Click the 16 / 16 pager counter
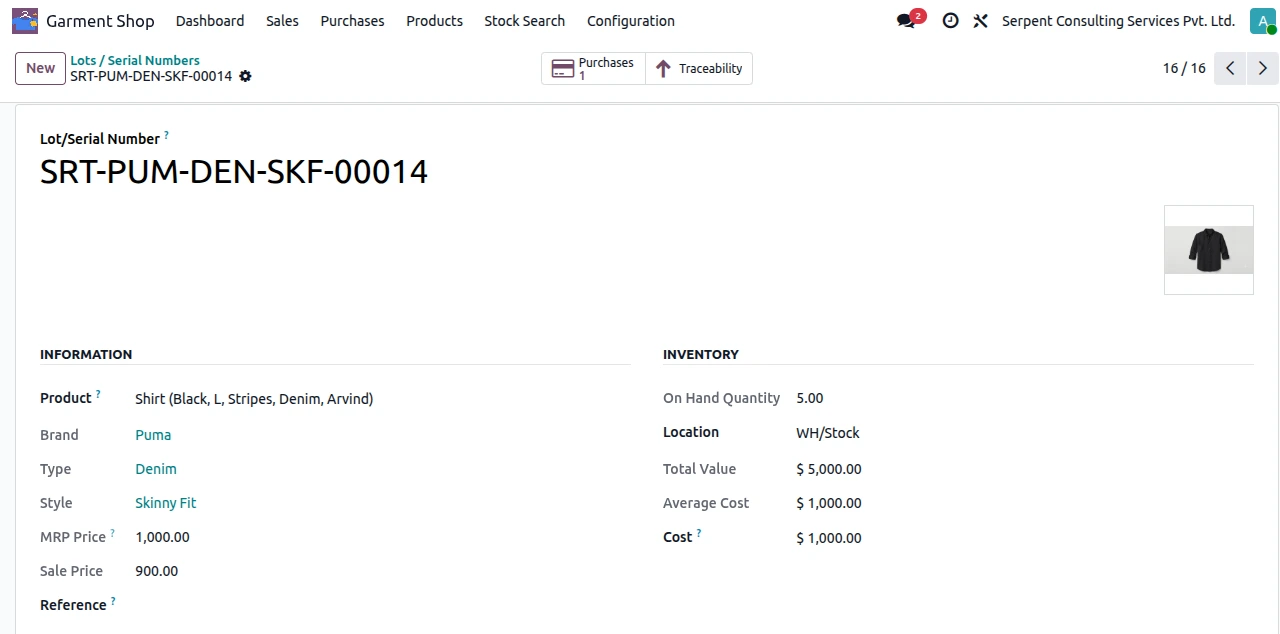This screenshot has width=1280, height=634. coord(1184,68)
